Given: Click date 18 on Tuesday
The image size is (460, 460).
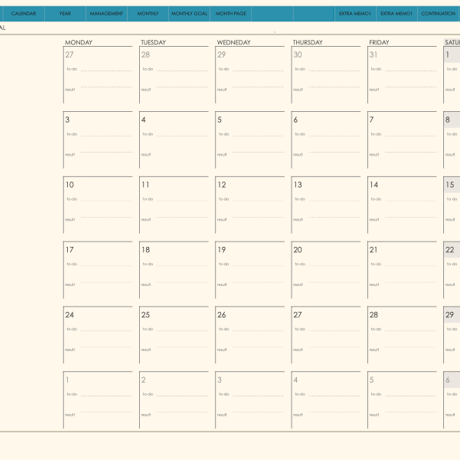Looking at the screenshot, I should (146, 250).
